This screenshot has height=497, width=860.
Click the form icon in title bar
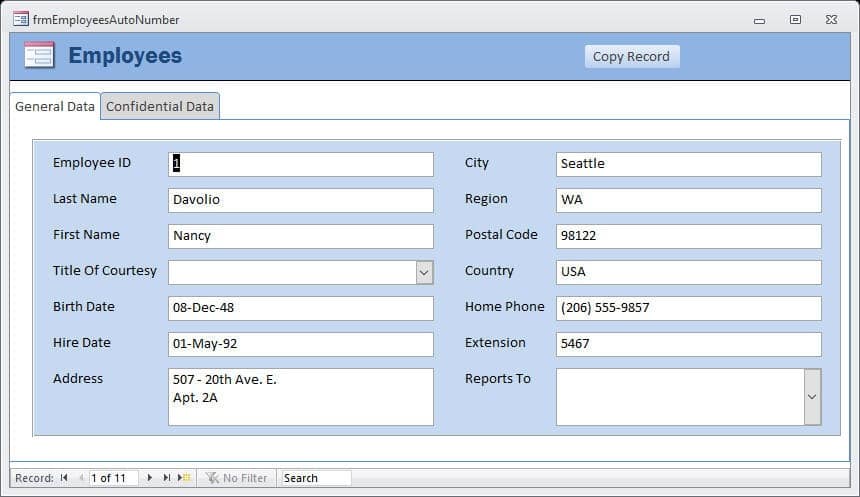point(21,19)
